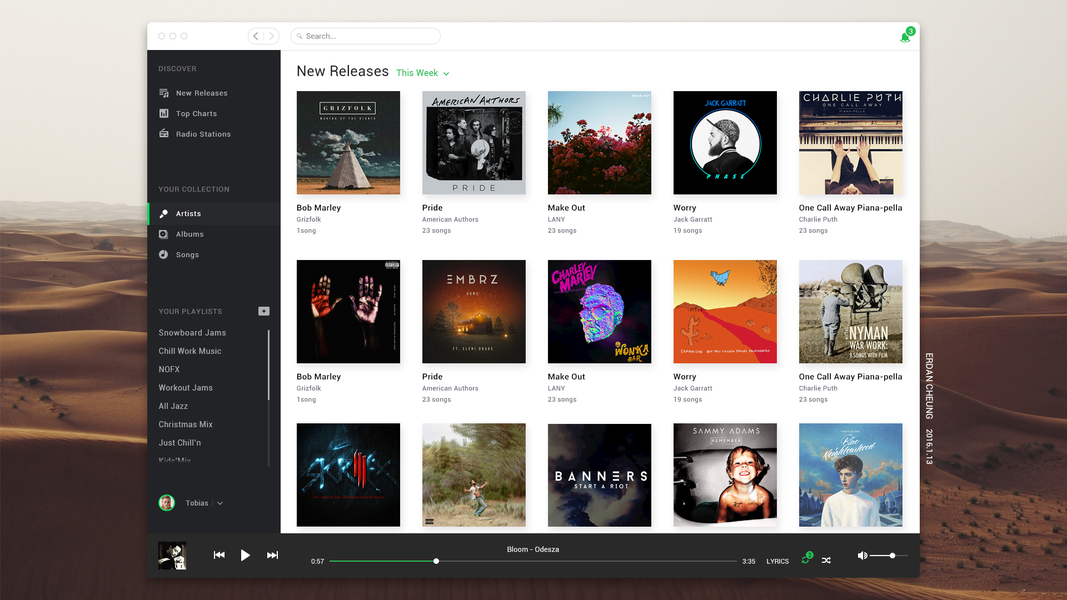The image size is (1067, 600).
Task: Go back with the left arrow
Action: click(256, 36)
